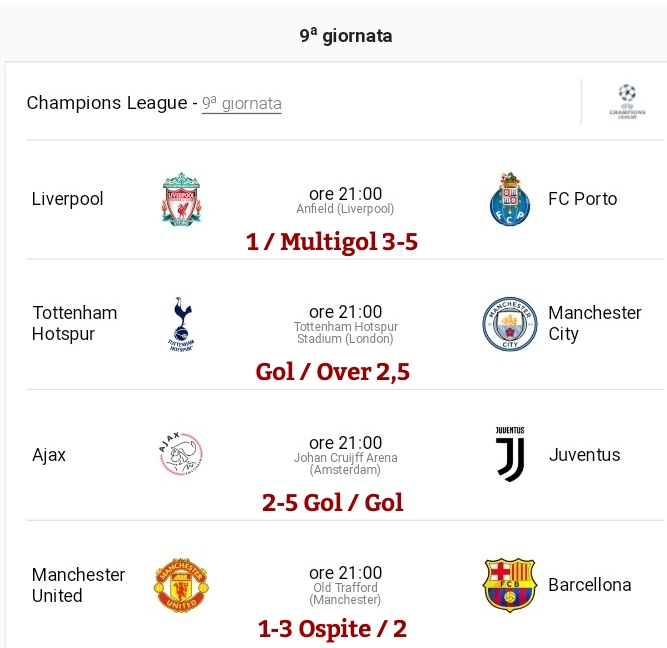Open the Tottenham Hotspur cockerel logo

pyautogui.click(x=182, y=324)
